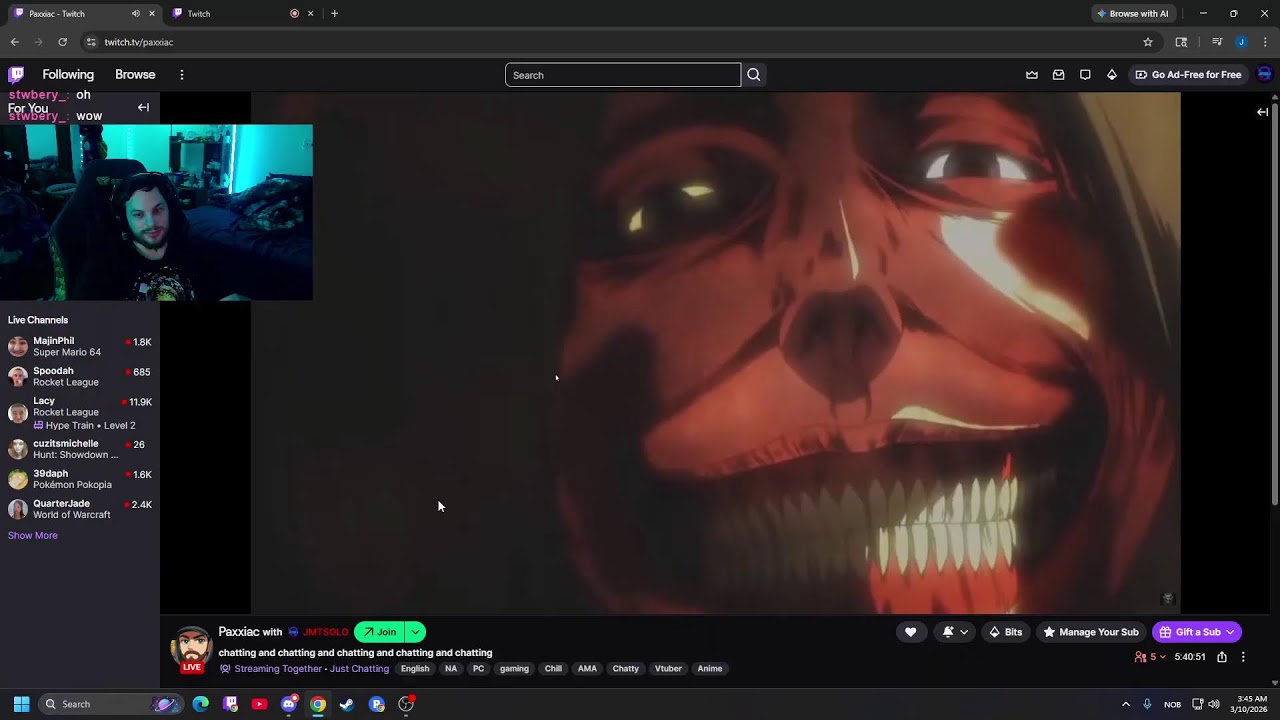Click the Join button
The width and height of the screenshot is (1280, 720).
coord(379,632)
